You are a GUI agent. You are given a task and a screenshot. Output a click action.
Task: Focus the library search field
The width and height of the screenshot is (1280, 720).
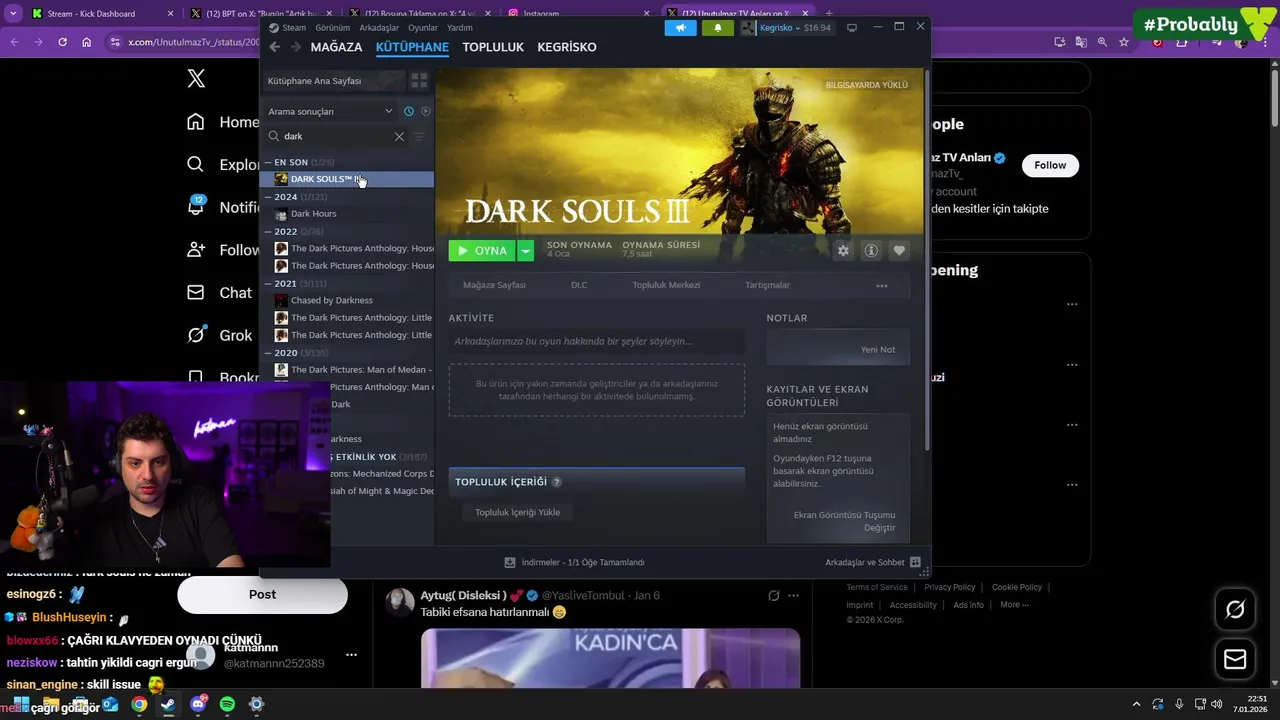click(336, 136)
